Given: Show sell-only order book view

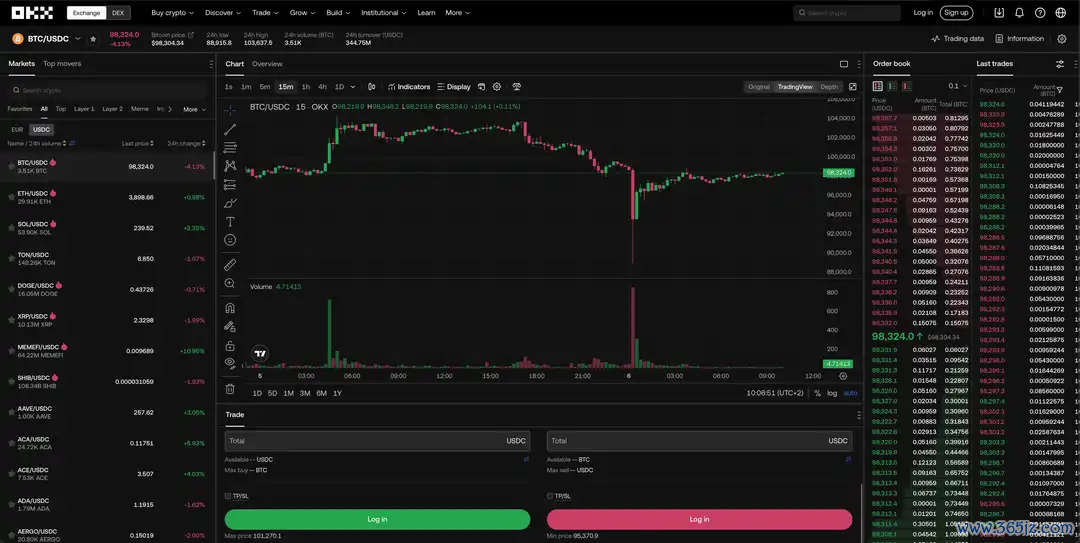Looking at the screenshot, I should 907,86.
